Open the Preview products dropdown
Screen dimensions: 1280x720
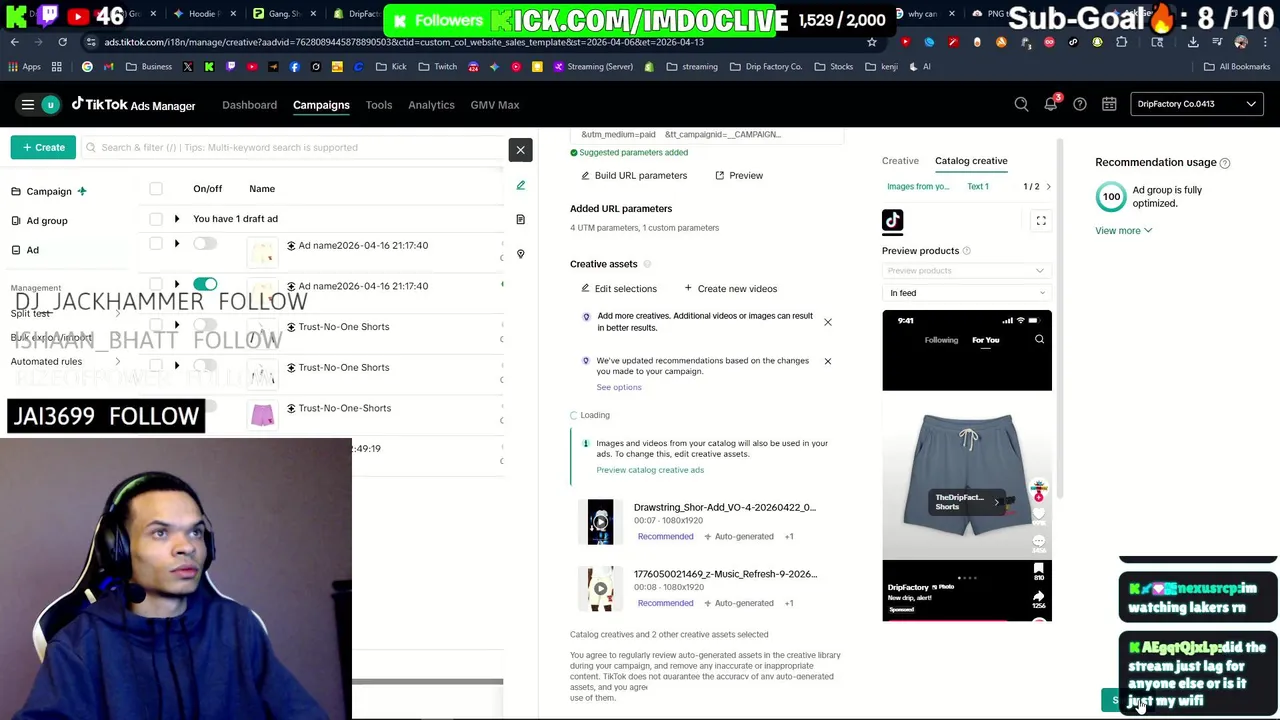(966, 271)
